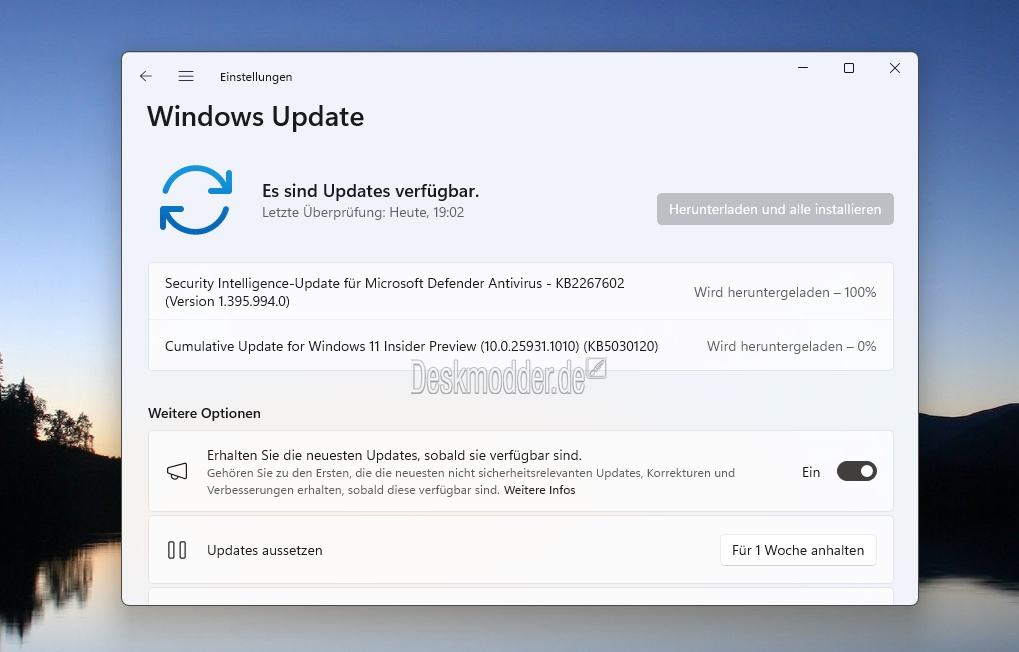Click "Es sind Updates verfügbar." text
1019x652 pixels.
[370, 191]
